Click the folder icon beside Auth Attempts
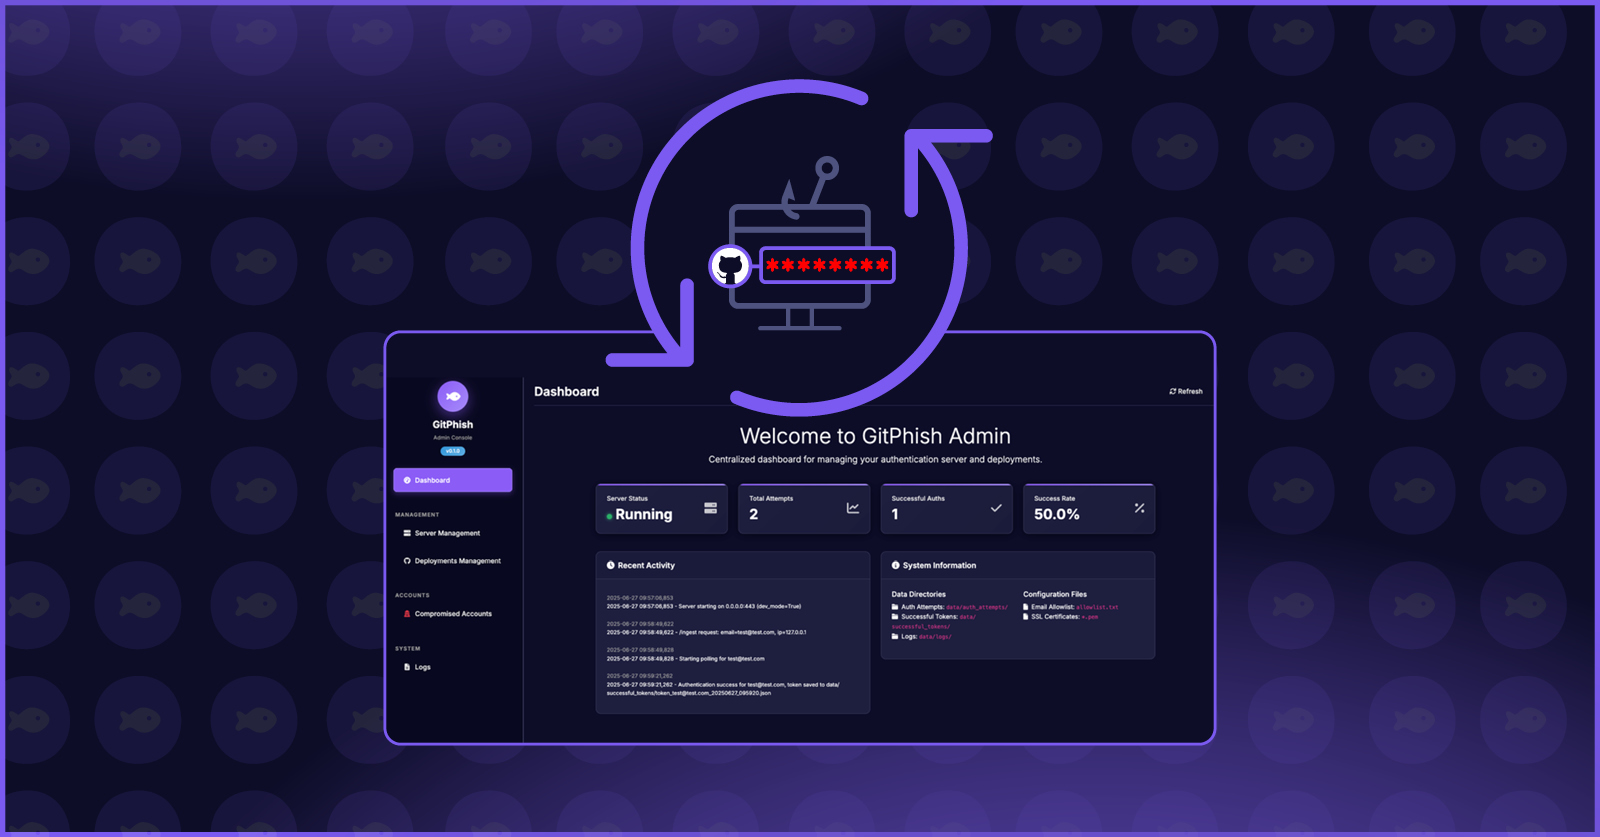 (x=895, y=607)
